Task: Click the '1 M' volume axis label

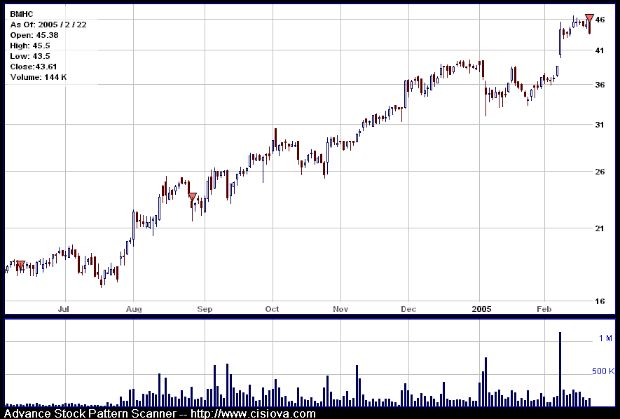Action: coord(606,338)
